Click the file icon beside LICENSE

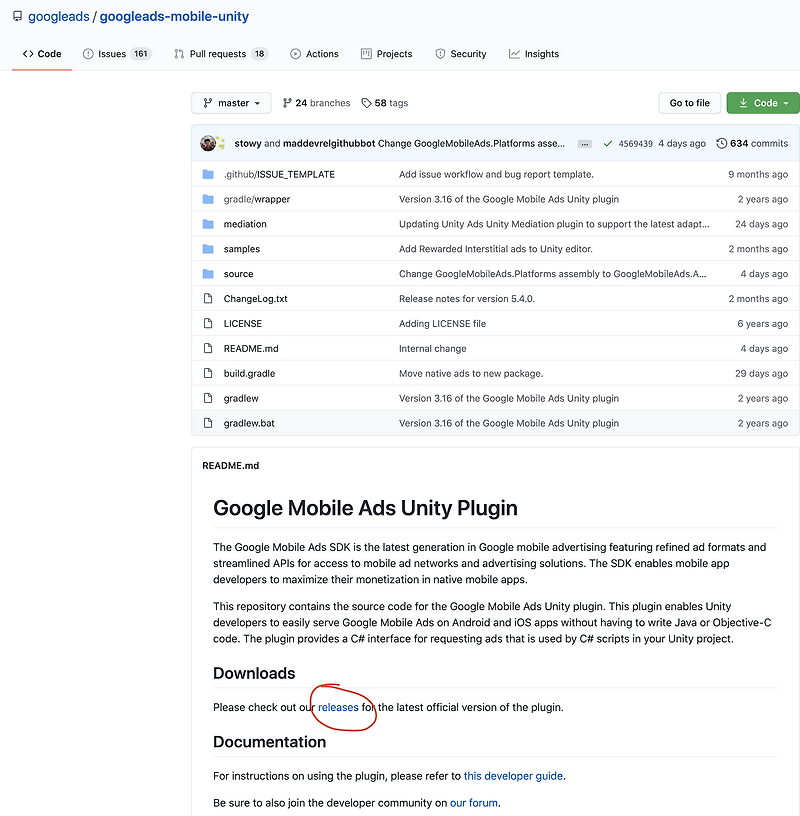[x=207, y=323]
